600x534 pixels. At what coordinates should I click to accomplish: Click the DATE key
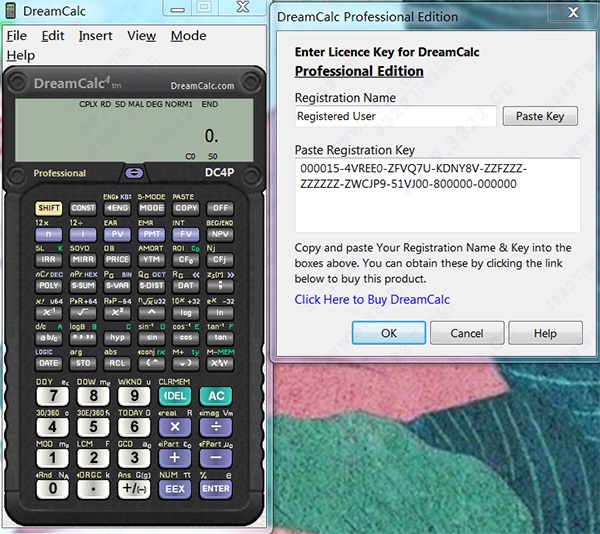click(x=49, y=363)
